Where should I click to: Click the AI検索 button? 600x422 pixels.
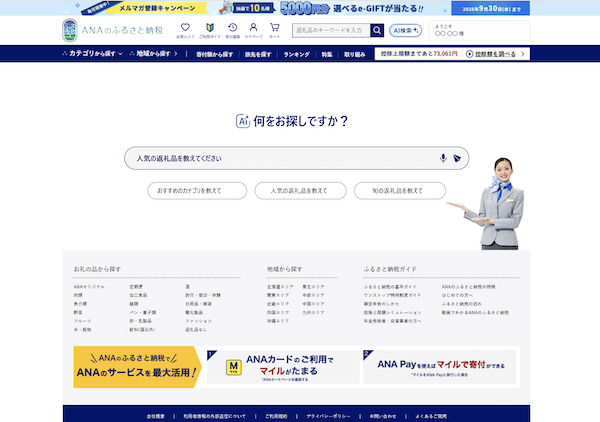406,30
